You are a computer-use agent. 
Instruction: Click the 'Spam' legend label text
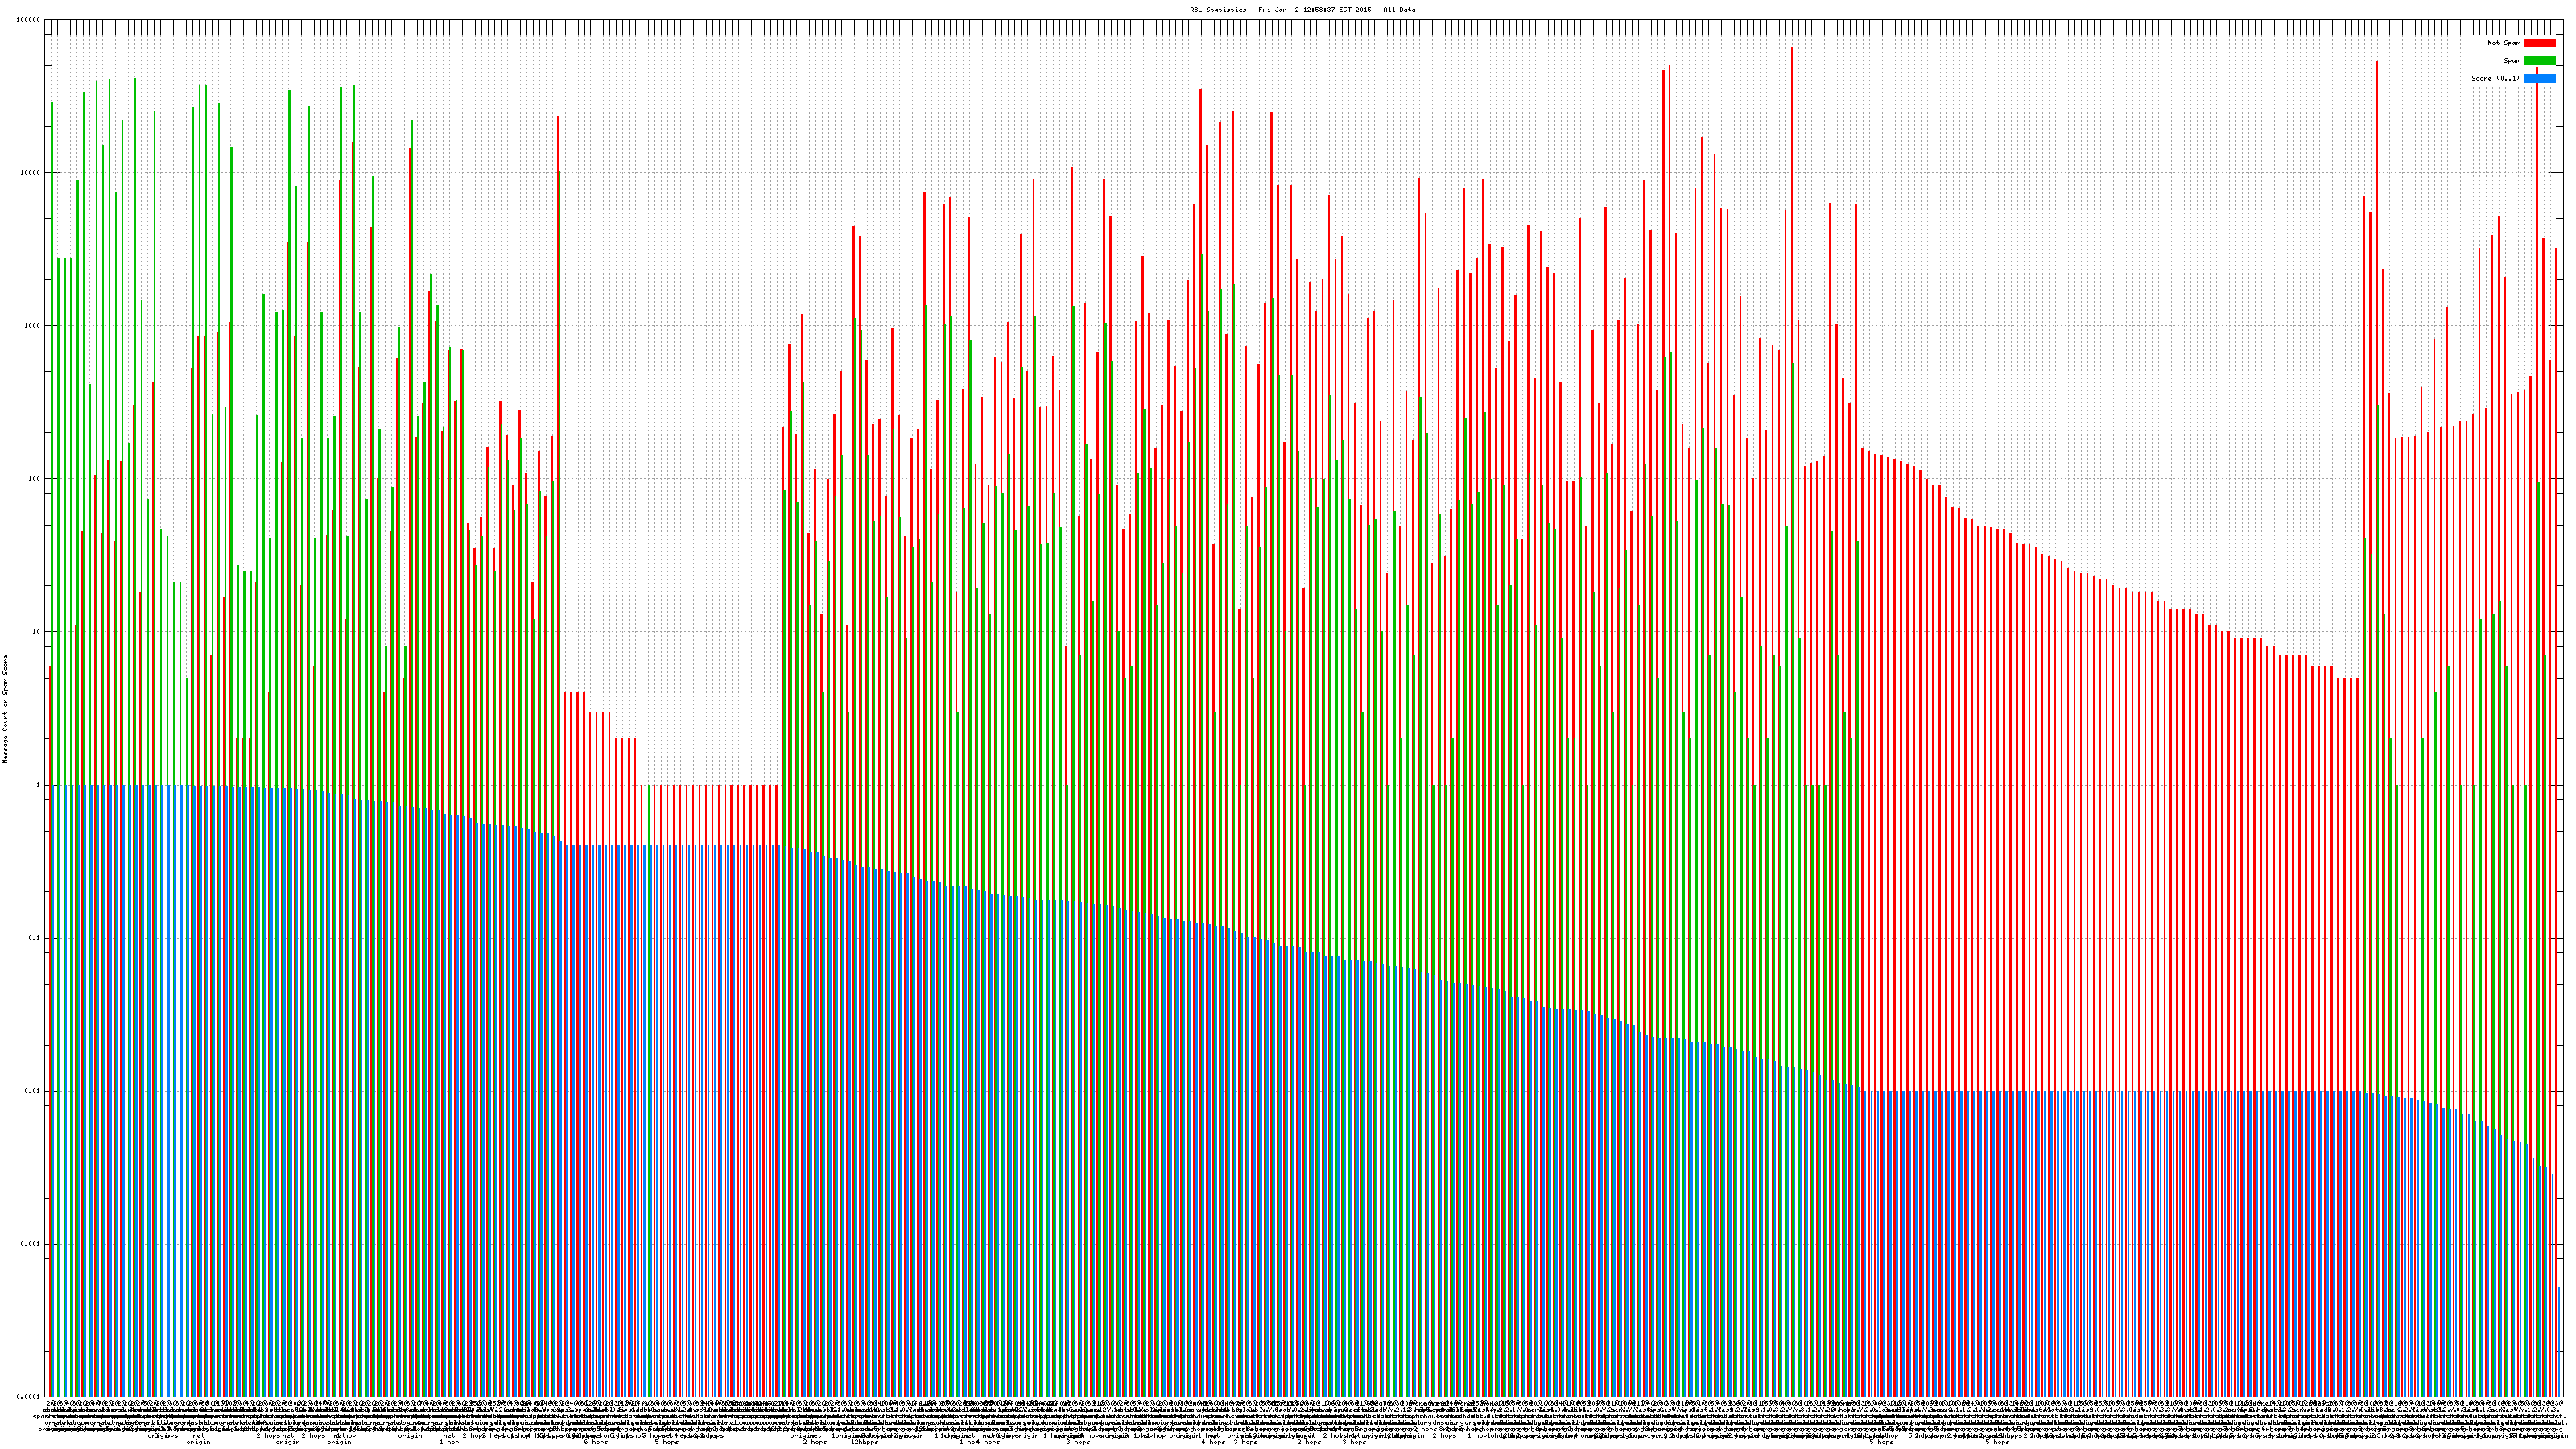point(2512,61)
